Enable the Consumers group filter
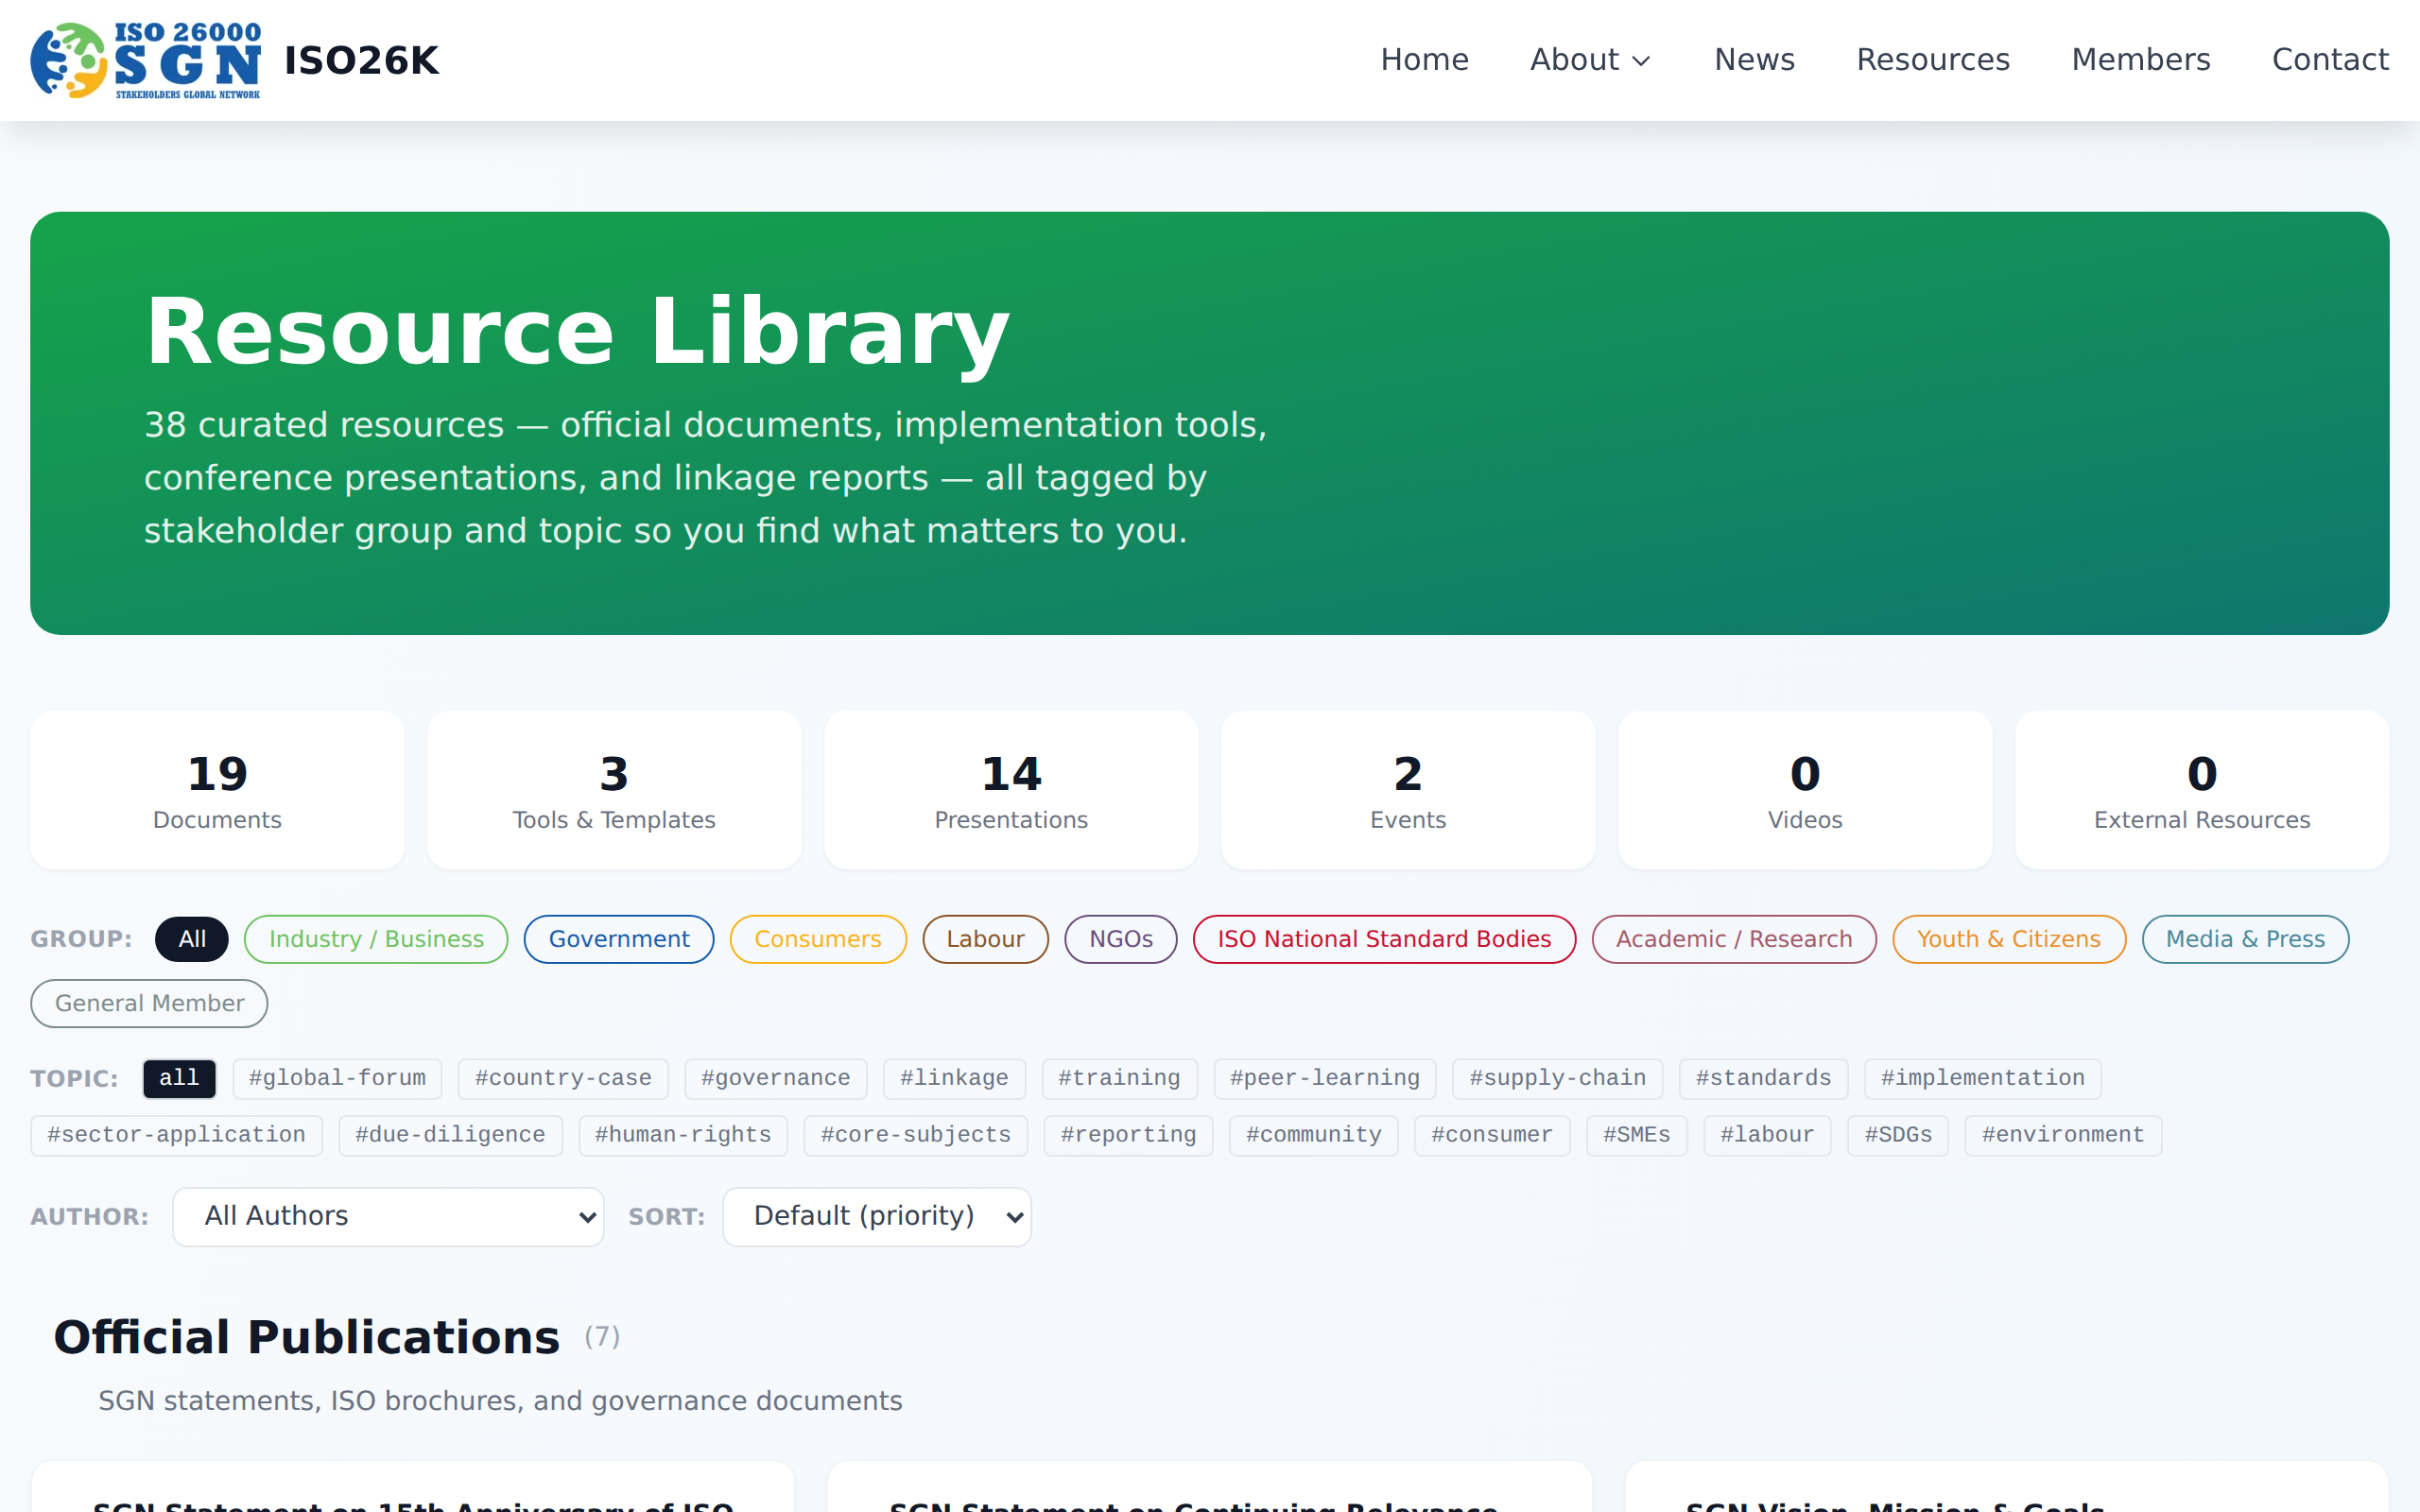The image size is (2420, 1512). (817, 938)
